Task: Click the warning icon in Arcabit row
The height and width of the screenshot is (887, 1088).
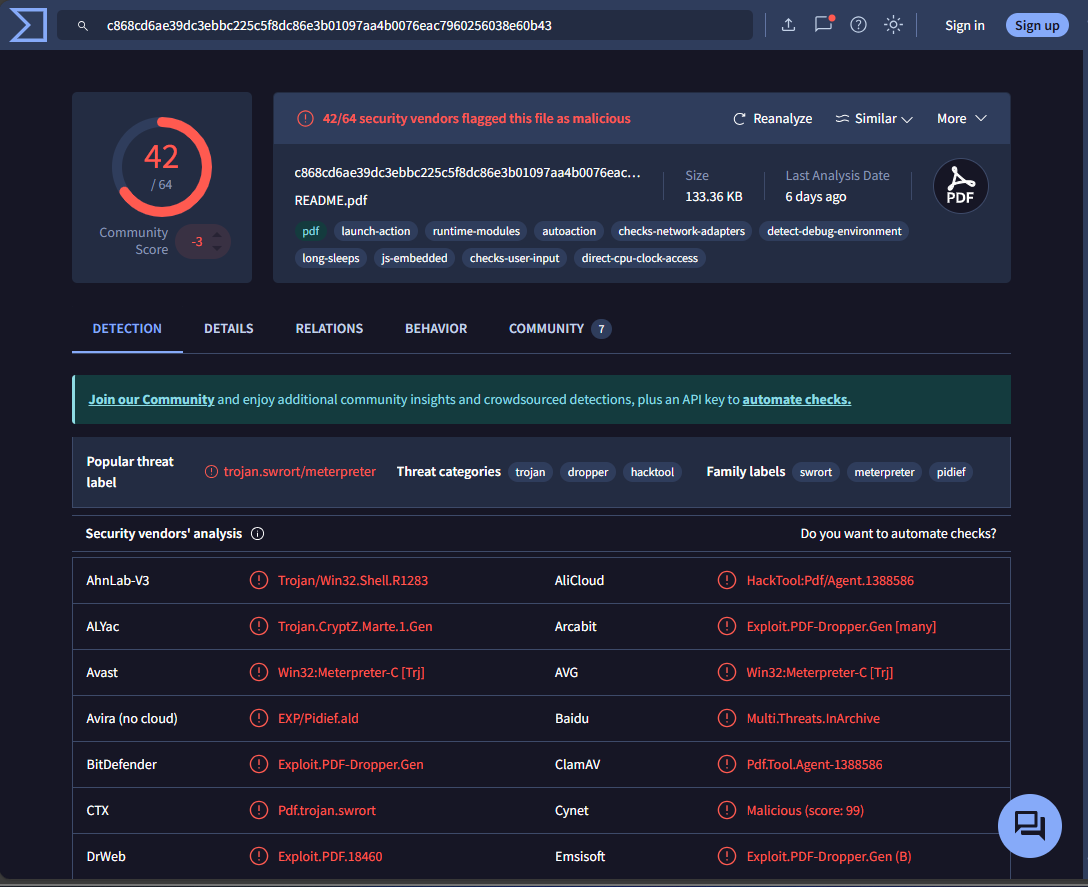Action: (726, 626)
